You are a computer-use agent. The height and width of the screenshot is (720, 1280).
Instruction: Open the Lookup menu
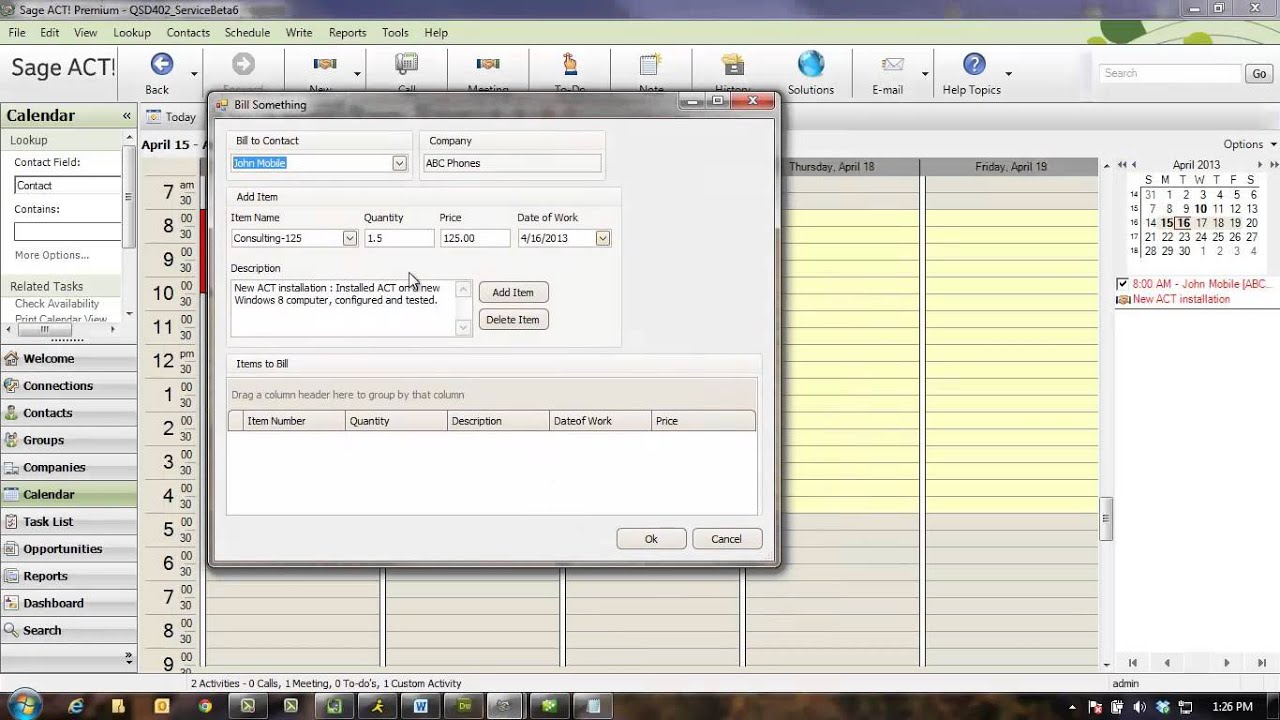tap(132, 32)
